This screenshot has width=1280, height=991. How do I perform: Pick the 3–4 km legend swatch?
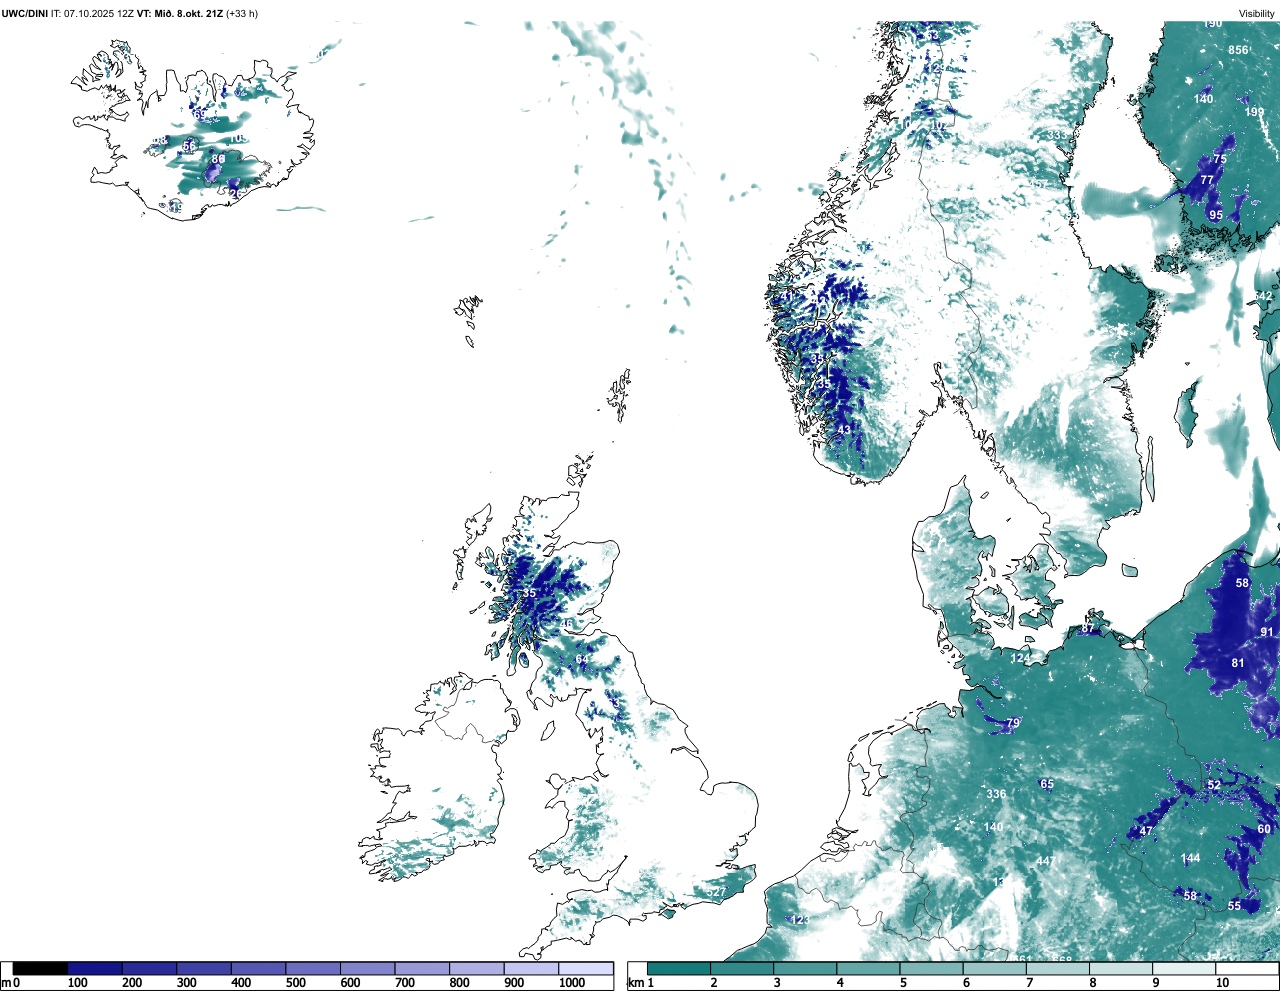coord(805,968)
